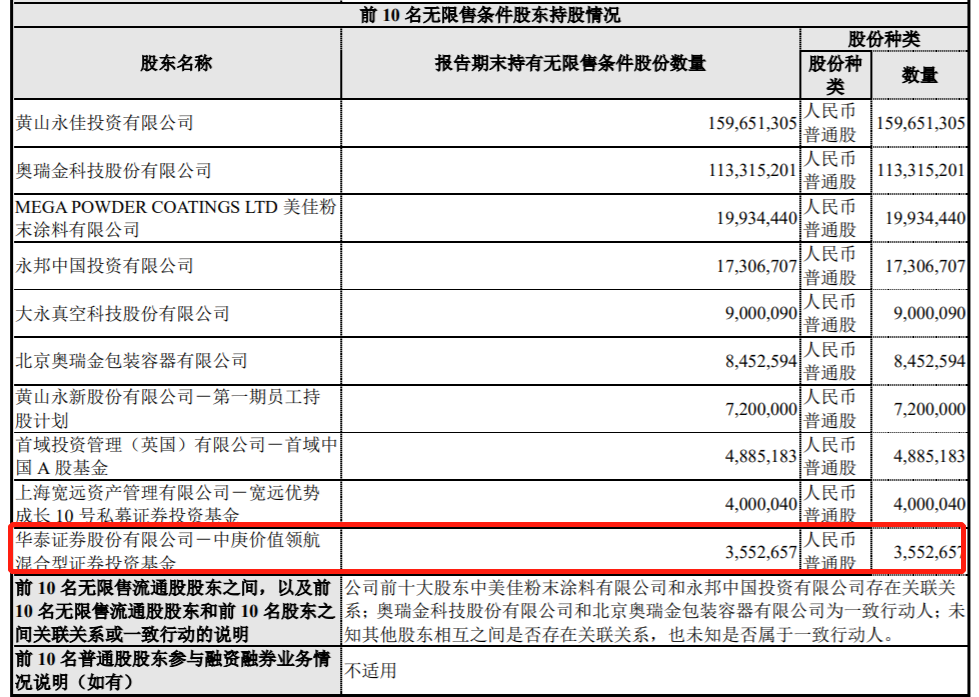Click 7,200,000 in the rightmost 数量 column

[929, 409]
